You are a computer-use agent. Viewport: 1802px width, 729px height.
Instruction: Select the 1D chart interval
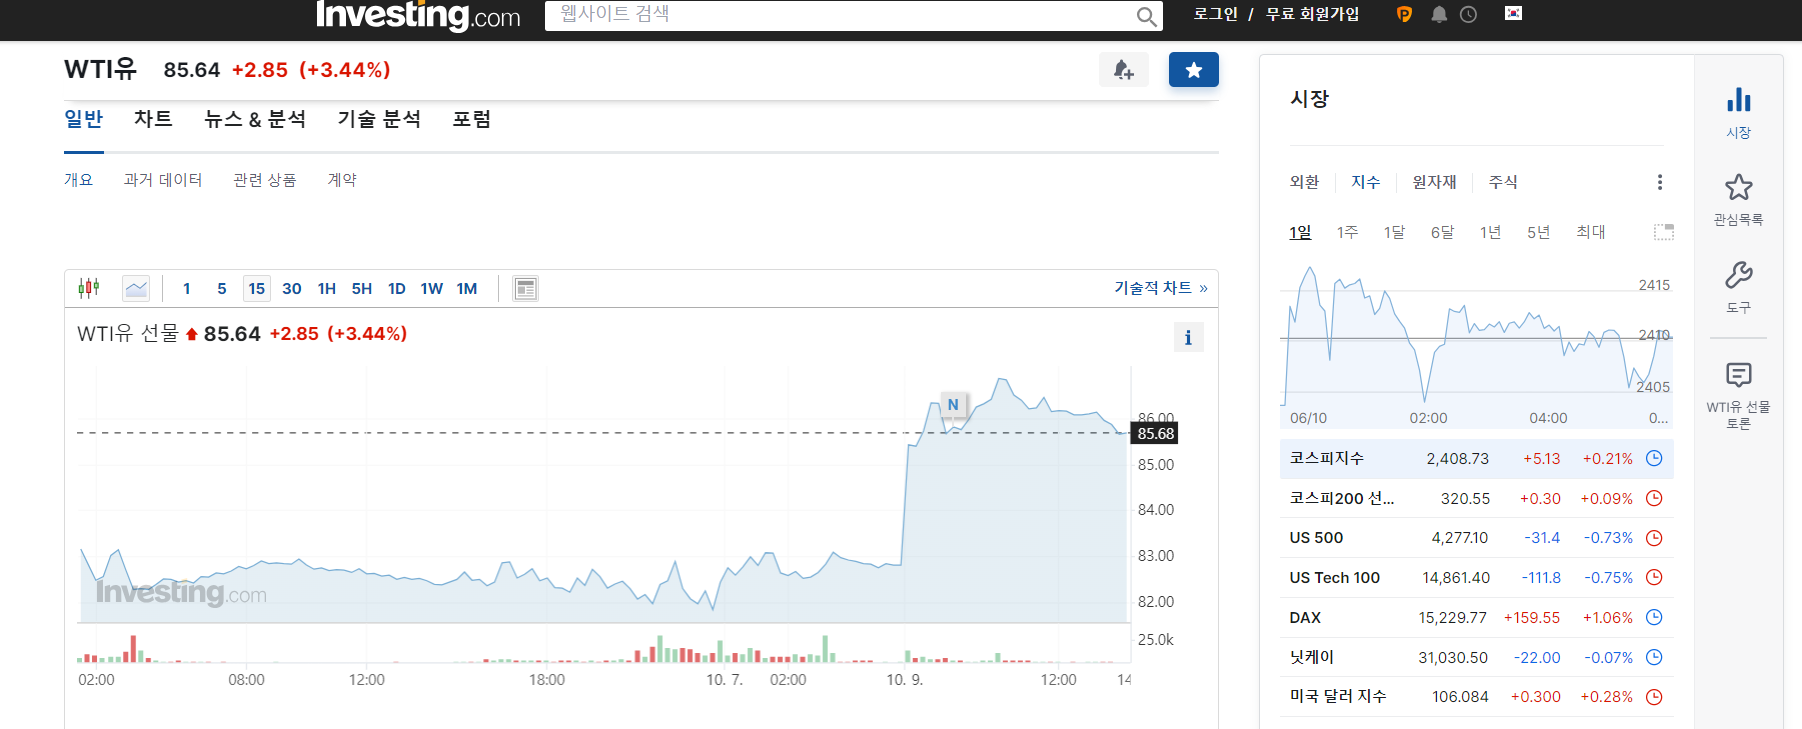[397, 289]
